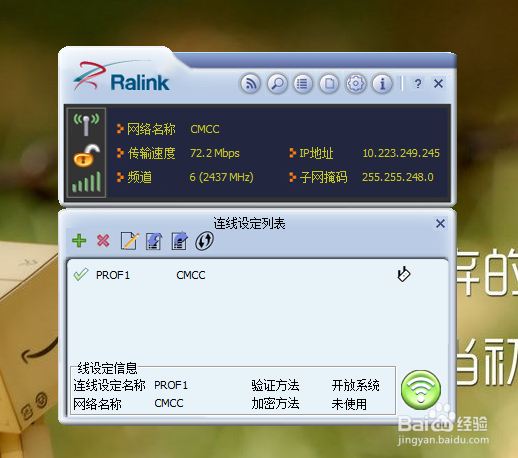The height and width of the screenshot is (458, 518).
Task: Click the open padlock security icon
Action: tap(86, 155)
